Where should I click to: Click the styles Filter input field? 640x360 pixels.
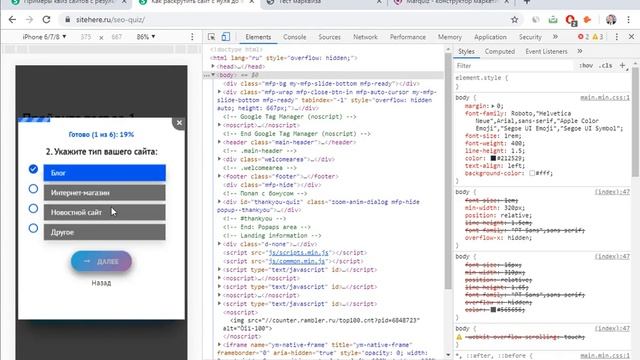[513, 65]
